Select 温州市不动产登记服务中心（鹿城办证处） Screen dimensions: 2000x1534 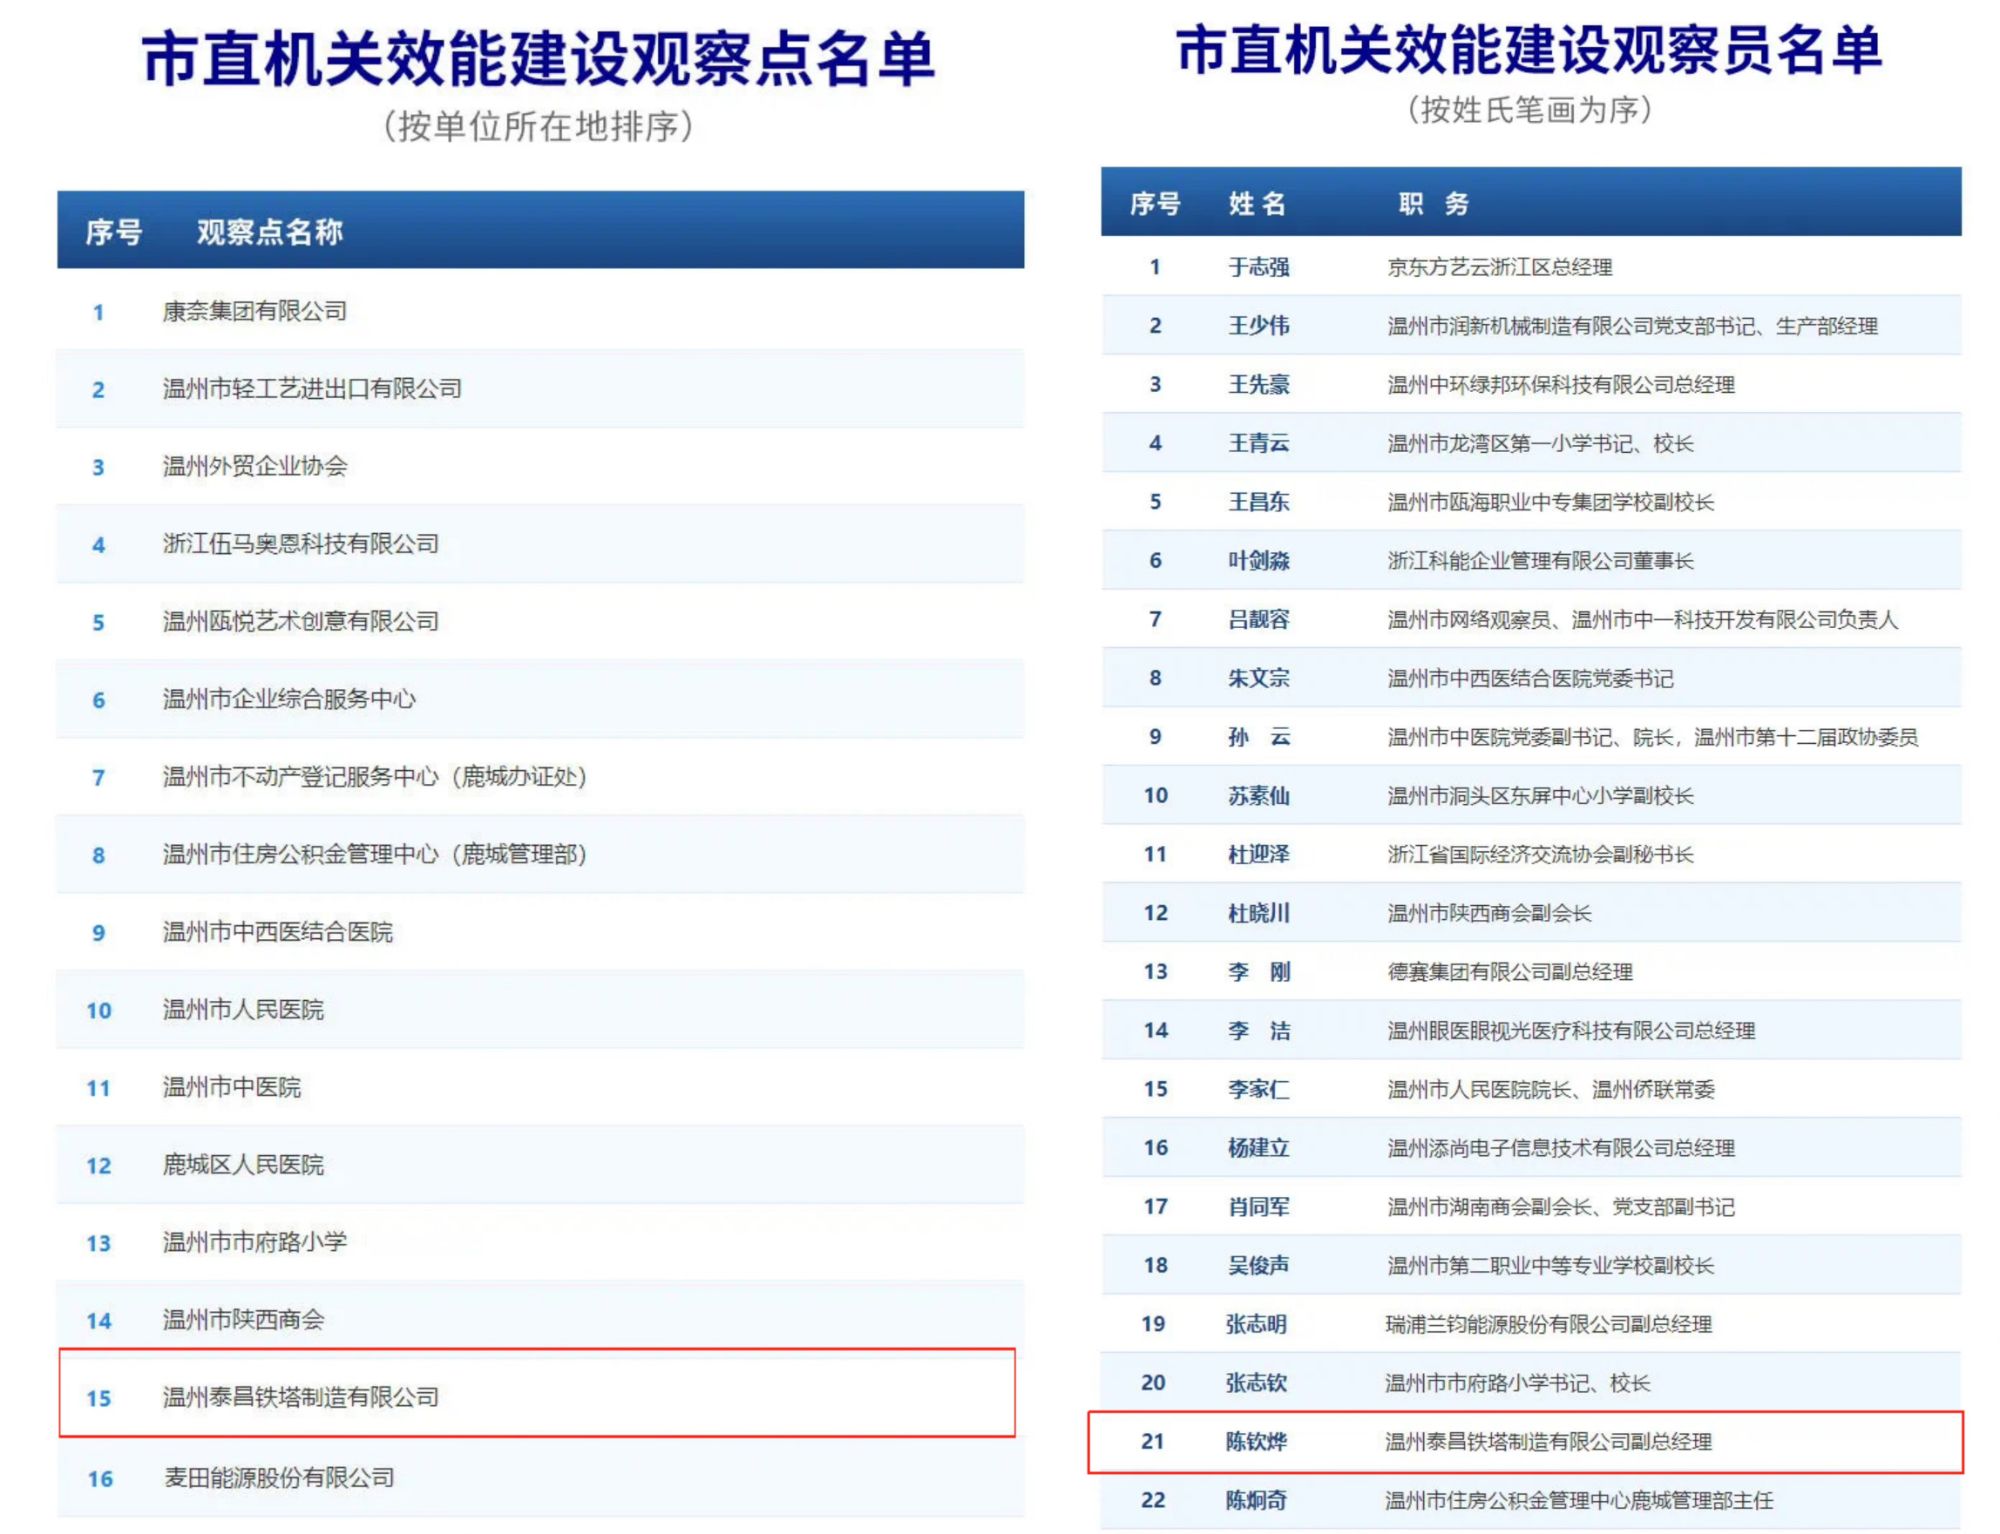(540, 776)
